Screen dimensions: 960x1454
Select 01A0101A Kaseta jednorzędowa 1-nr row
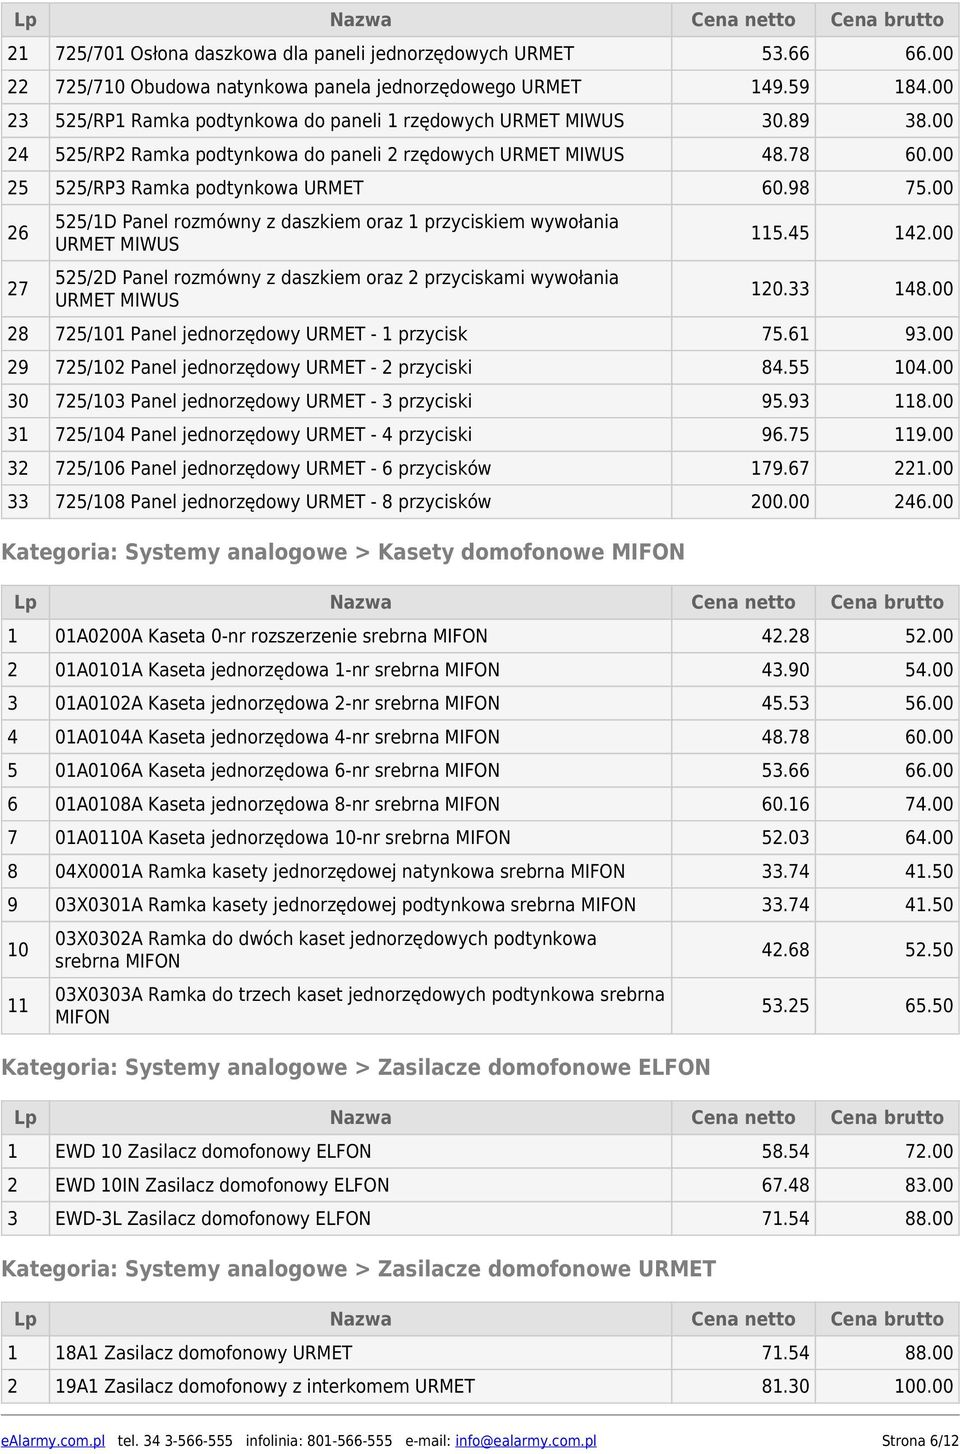[480, 670]
